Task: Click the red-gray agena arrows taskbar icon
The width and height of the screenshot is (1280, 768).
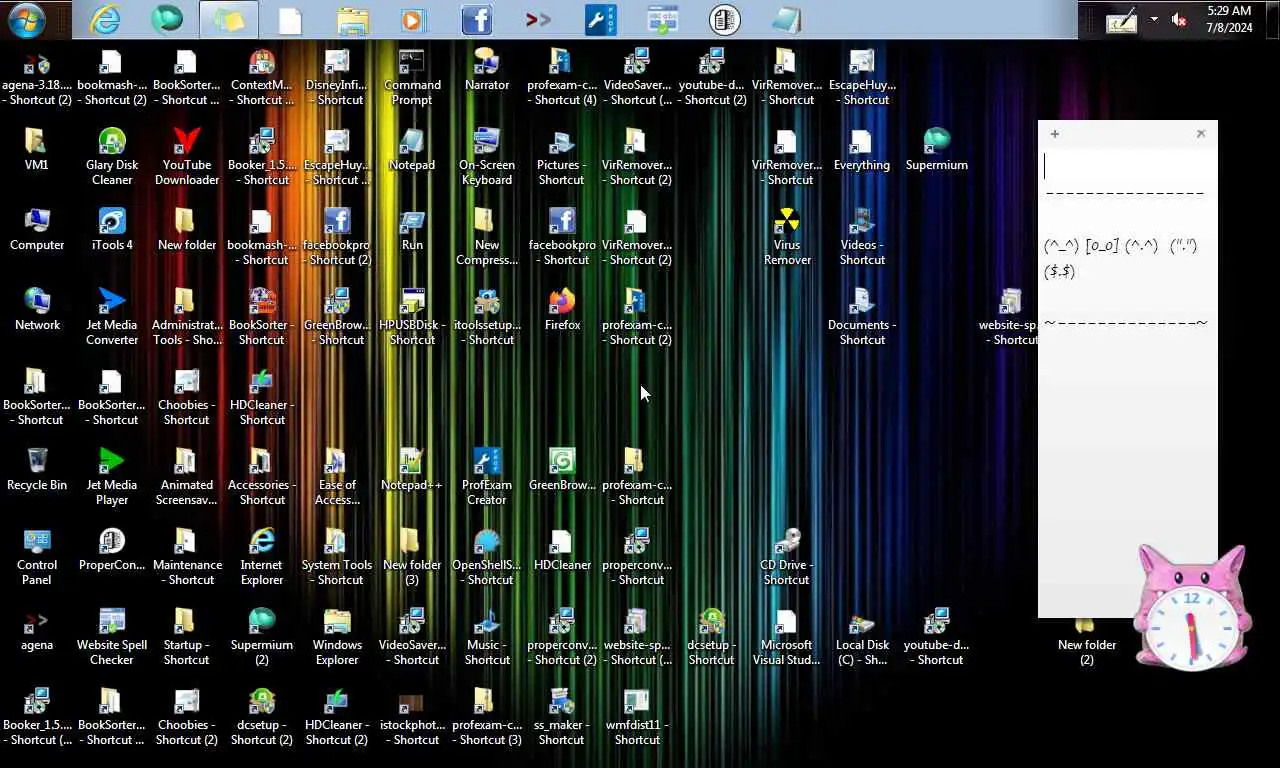Action: [538, 20]
